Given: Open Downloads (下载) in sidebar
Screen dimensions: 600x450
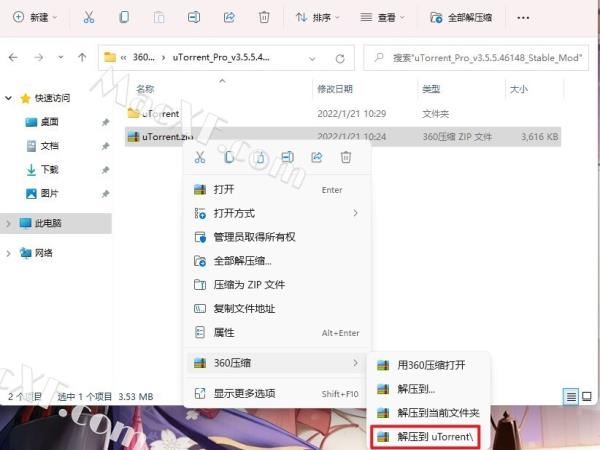Looking at the screenshot, I should coord(42,170).
